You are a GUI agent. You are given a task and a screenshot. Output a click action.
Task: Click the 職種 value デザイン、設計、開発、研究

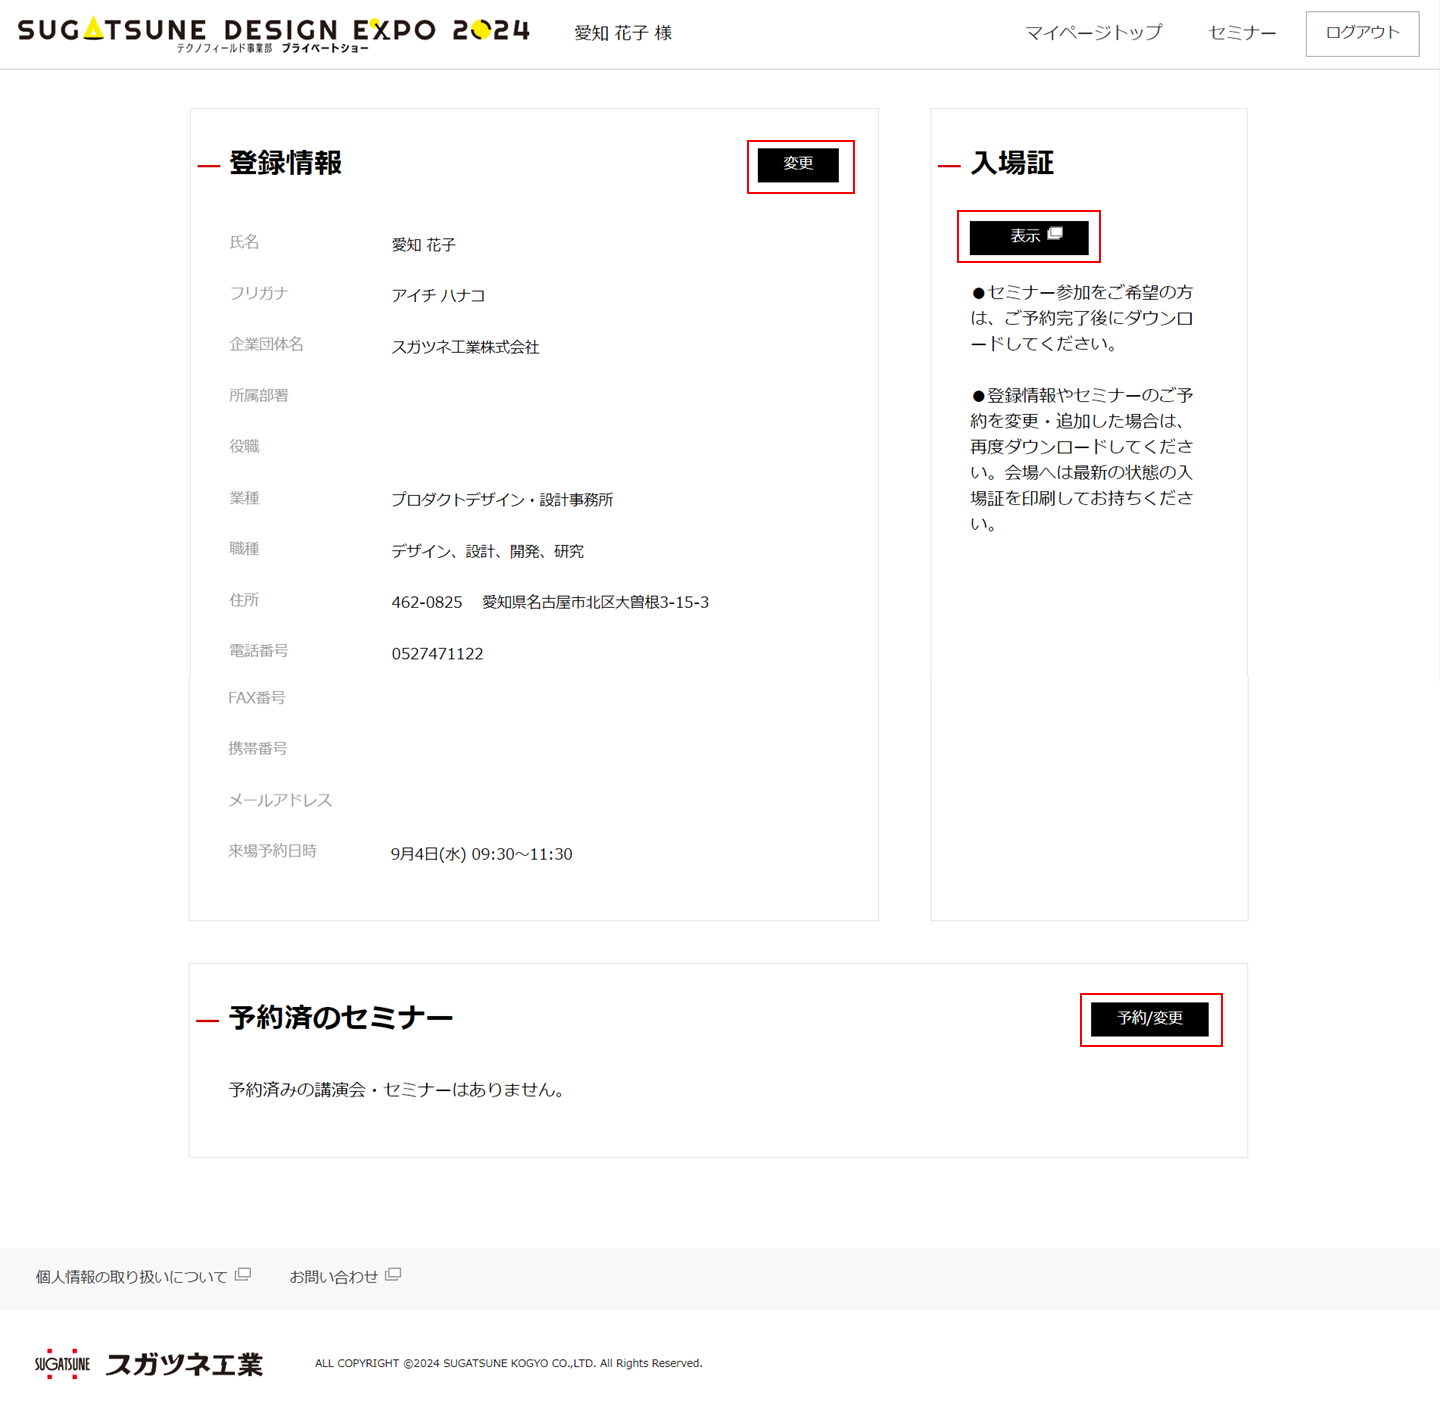tap(487, 552)
